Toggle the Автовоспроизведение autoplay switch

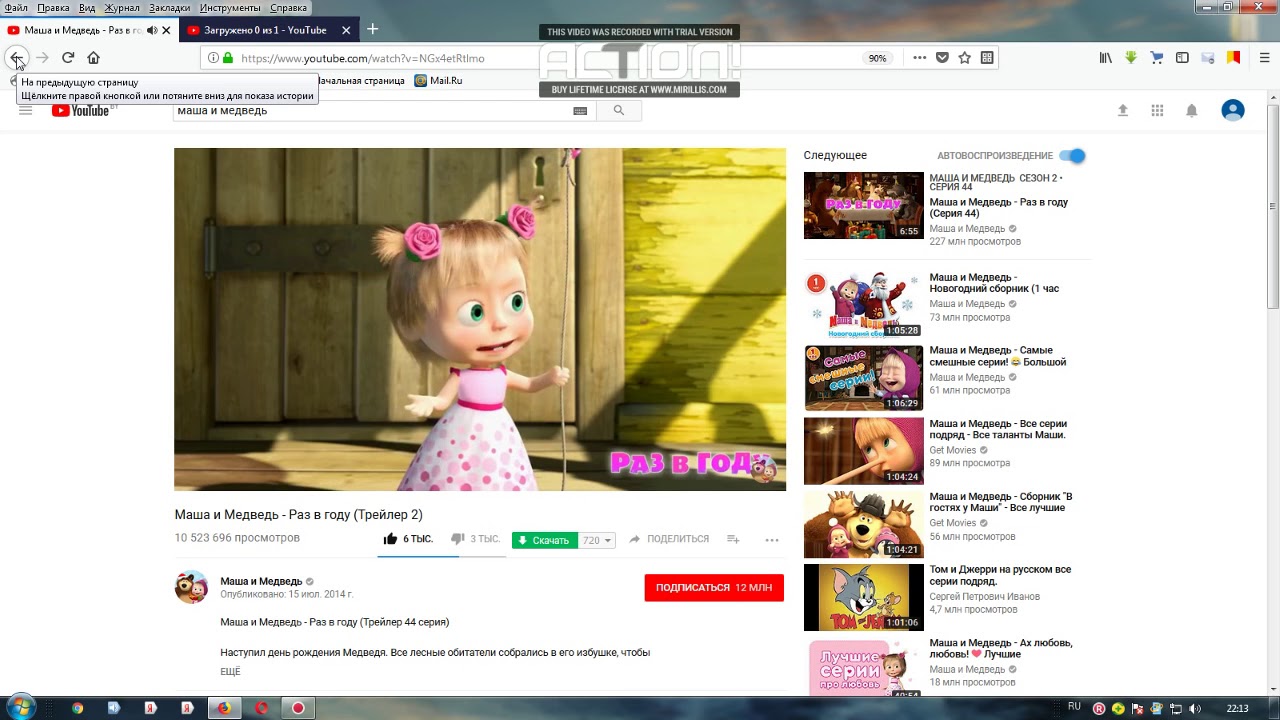click(1072, 156)
